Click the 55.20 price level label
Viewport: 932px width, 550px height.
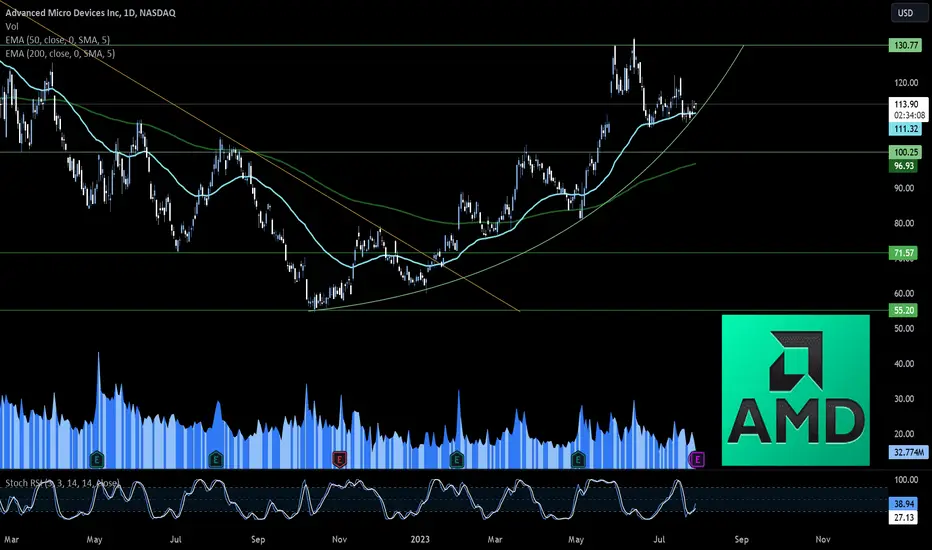[903, 310]
